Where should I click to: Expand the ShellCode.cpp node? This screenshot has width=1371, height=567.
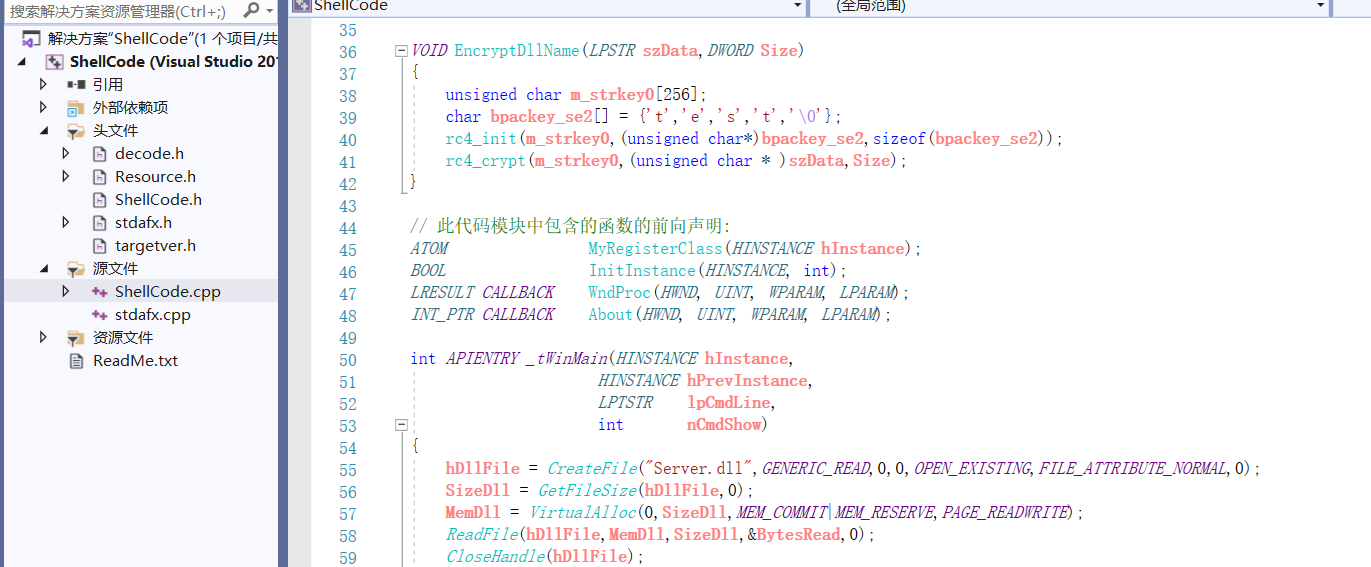[x=66, y=292]
